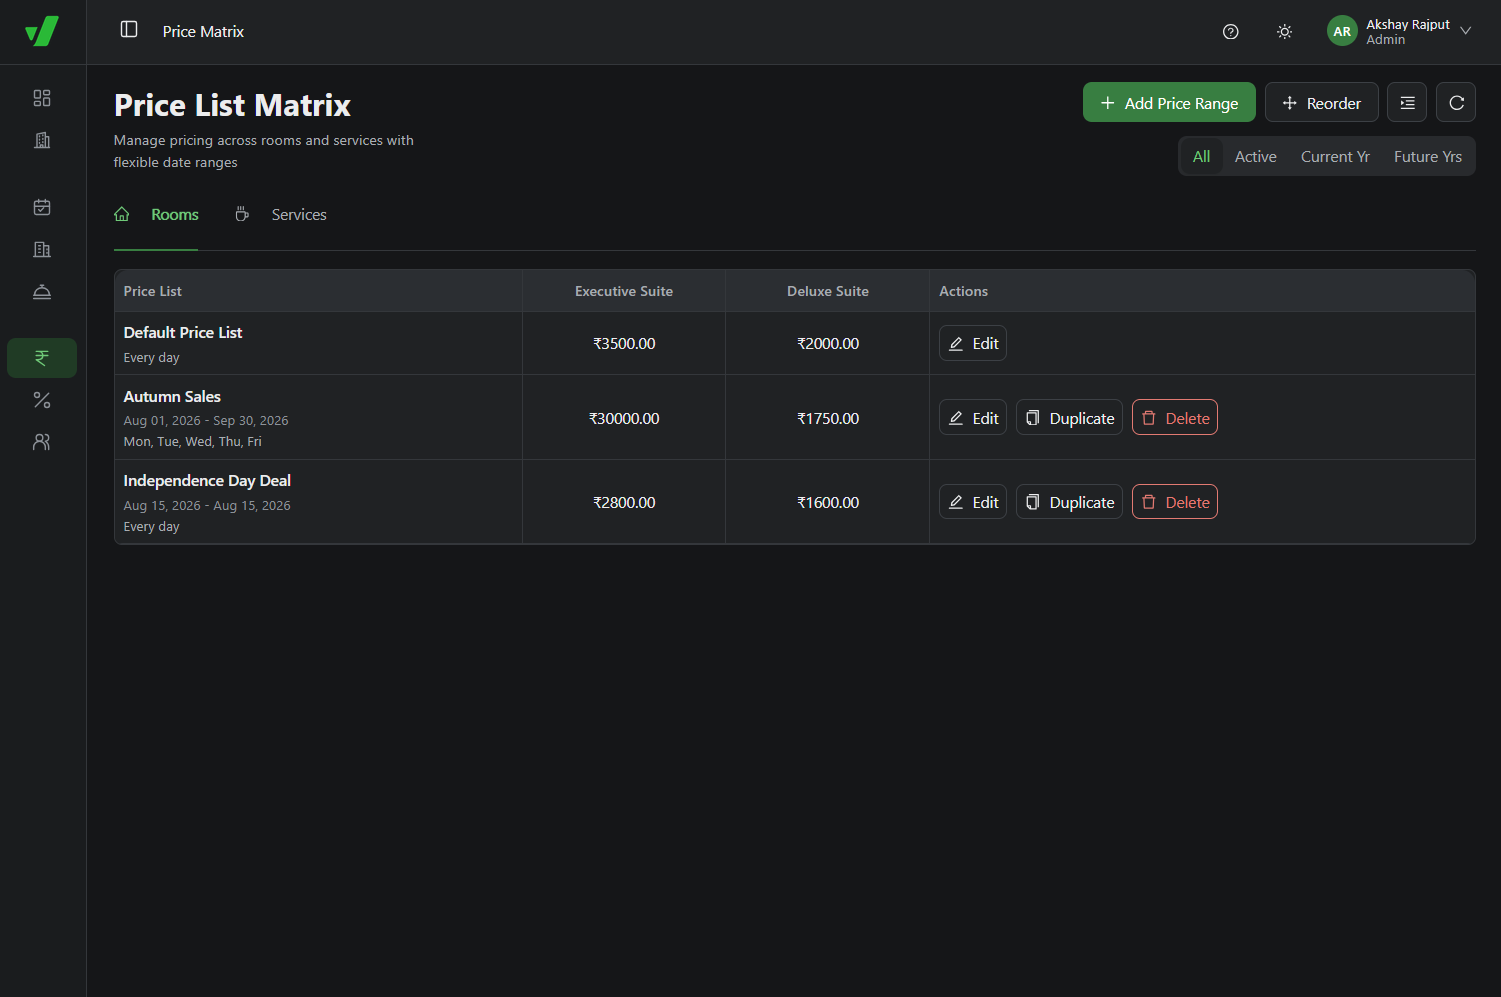Click the ₹1750.00 Deluxe Suite price

pos(828,419)
